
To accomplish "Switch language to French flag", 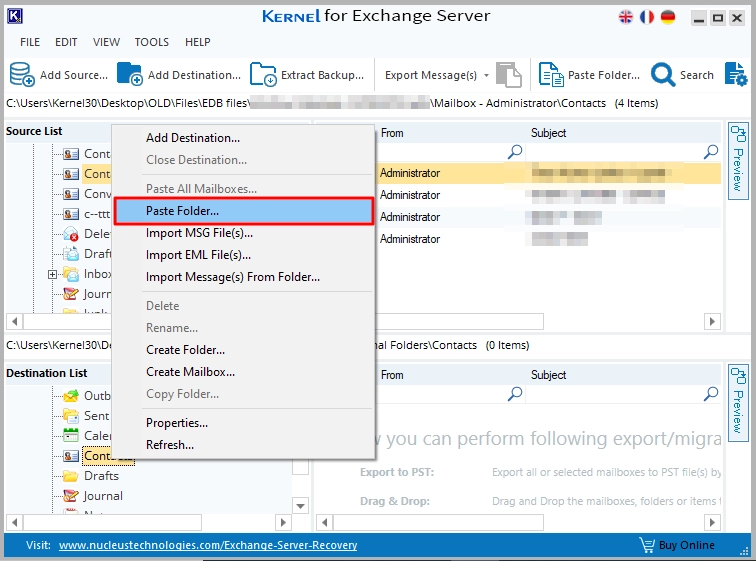I will 647,18.
